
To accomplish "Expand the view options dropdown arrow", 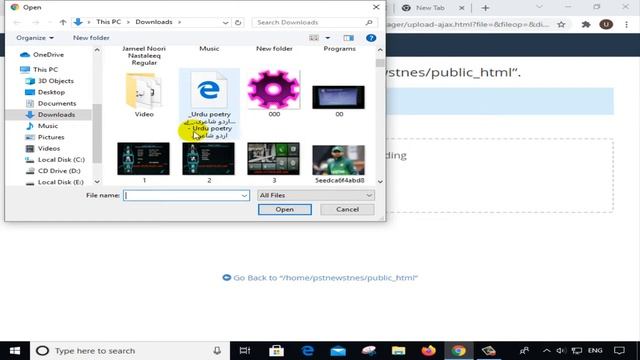I will [x=327, y=38].
